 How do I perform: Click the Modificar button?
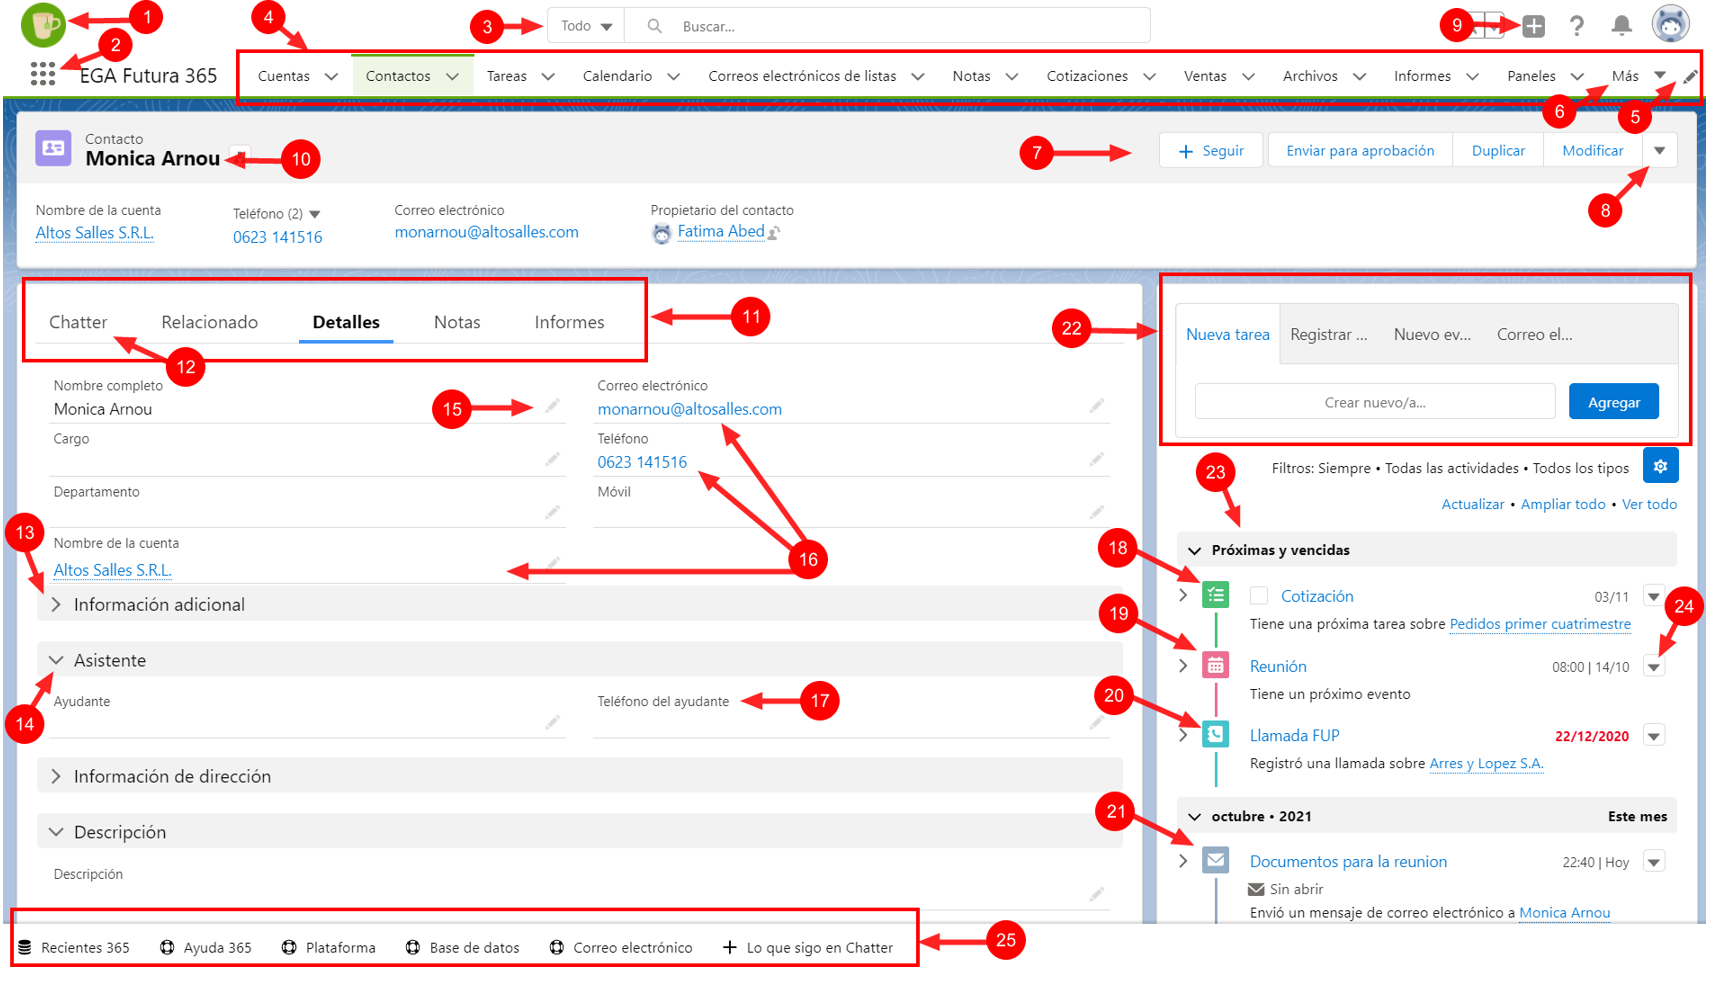click(x=1592, y=151)
